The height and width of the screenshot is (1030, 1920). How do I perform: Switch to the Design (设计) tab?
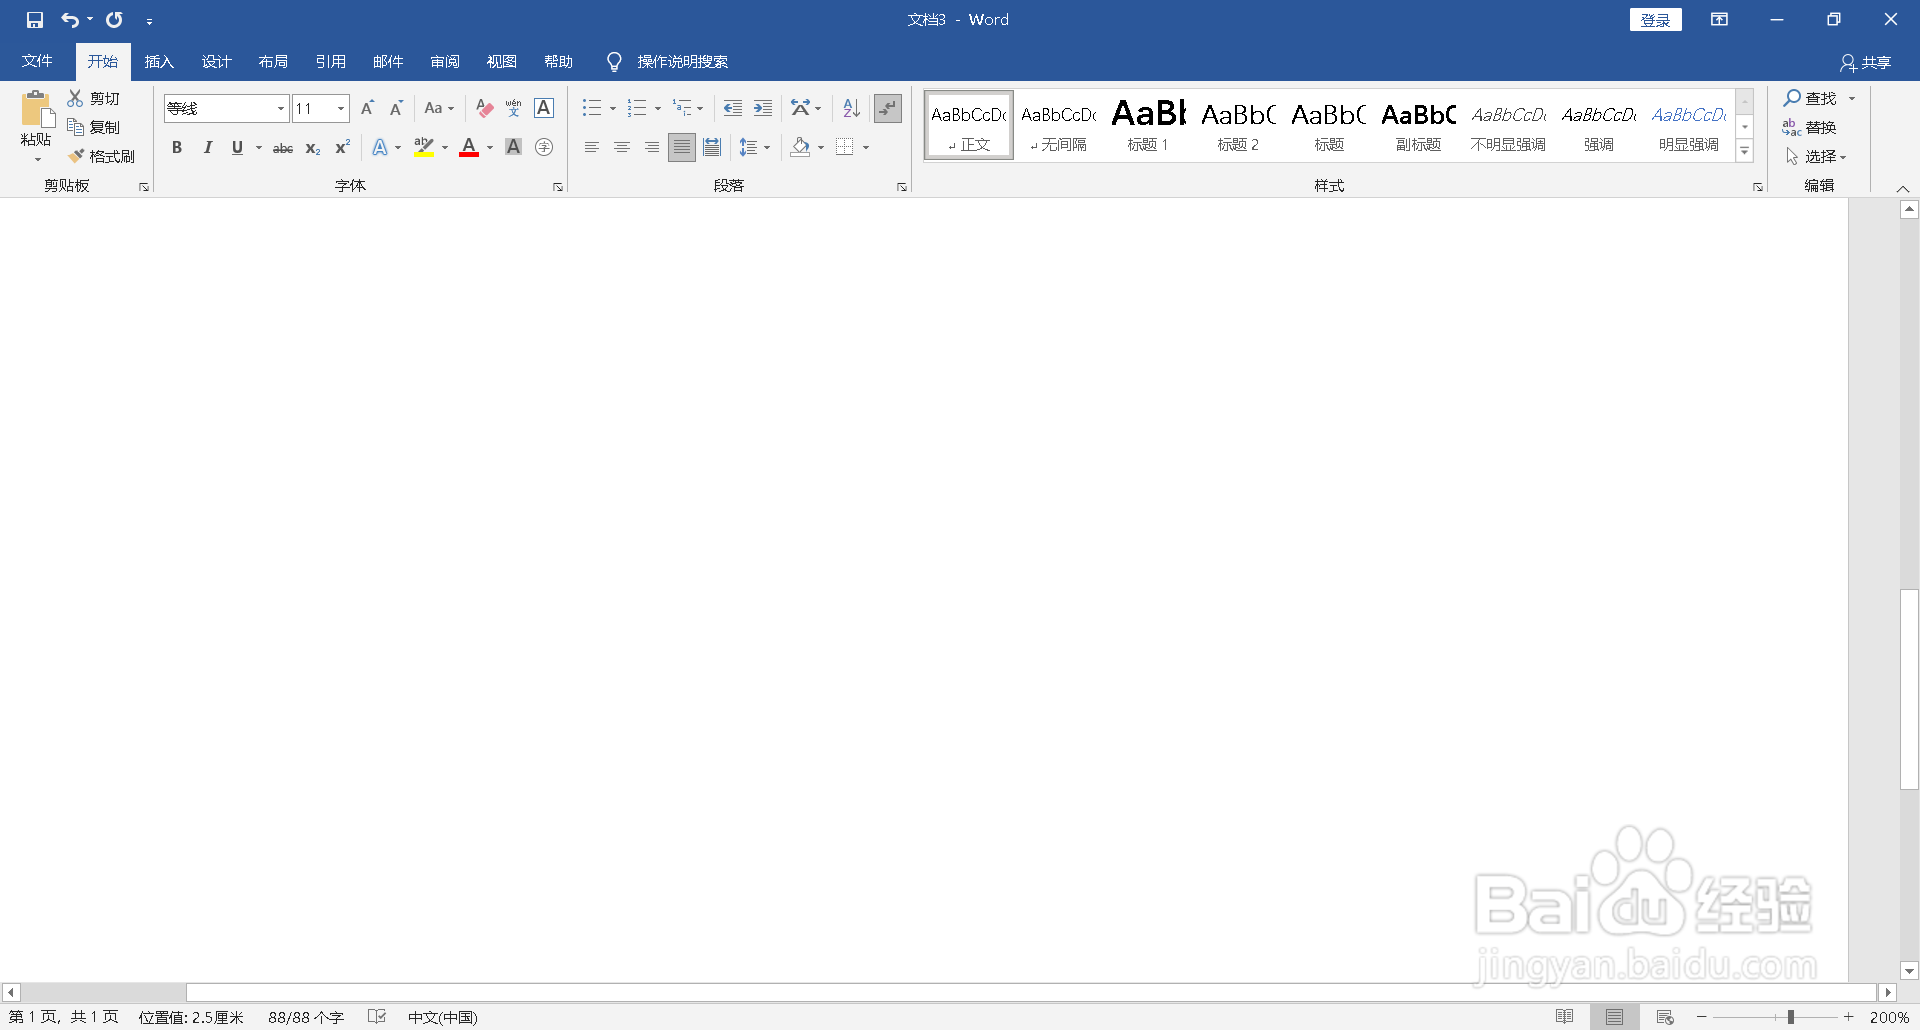point(216,62)
